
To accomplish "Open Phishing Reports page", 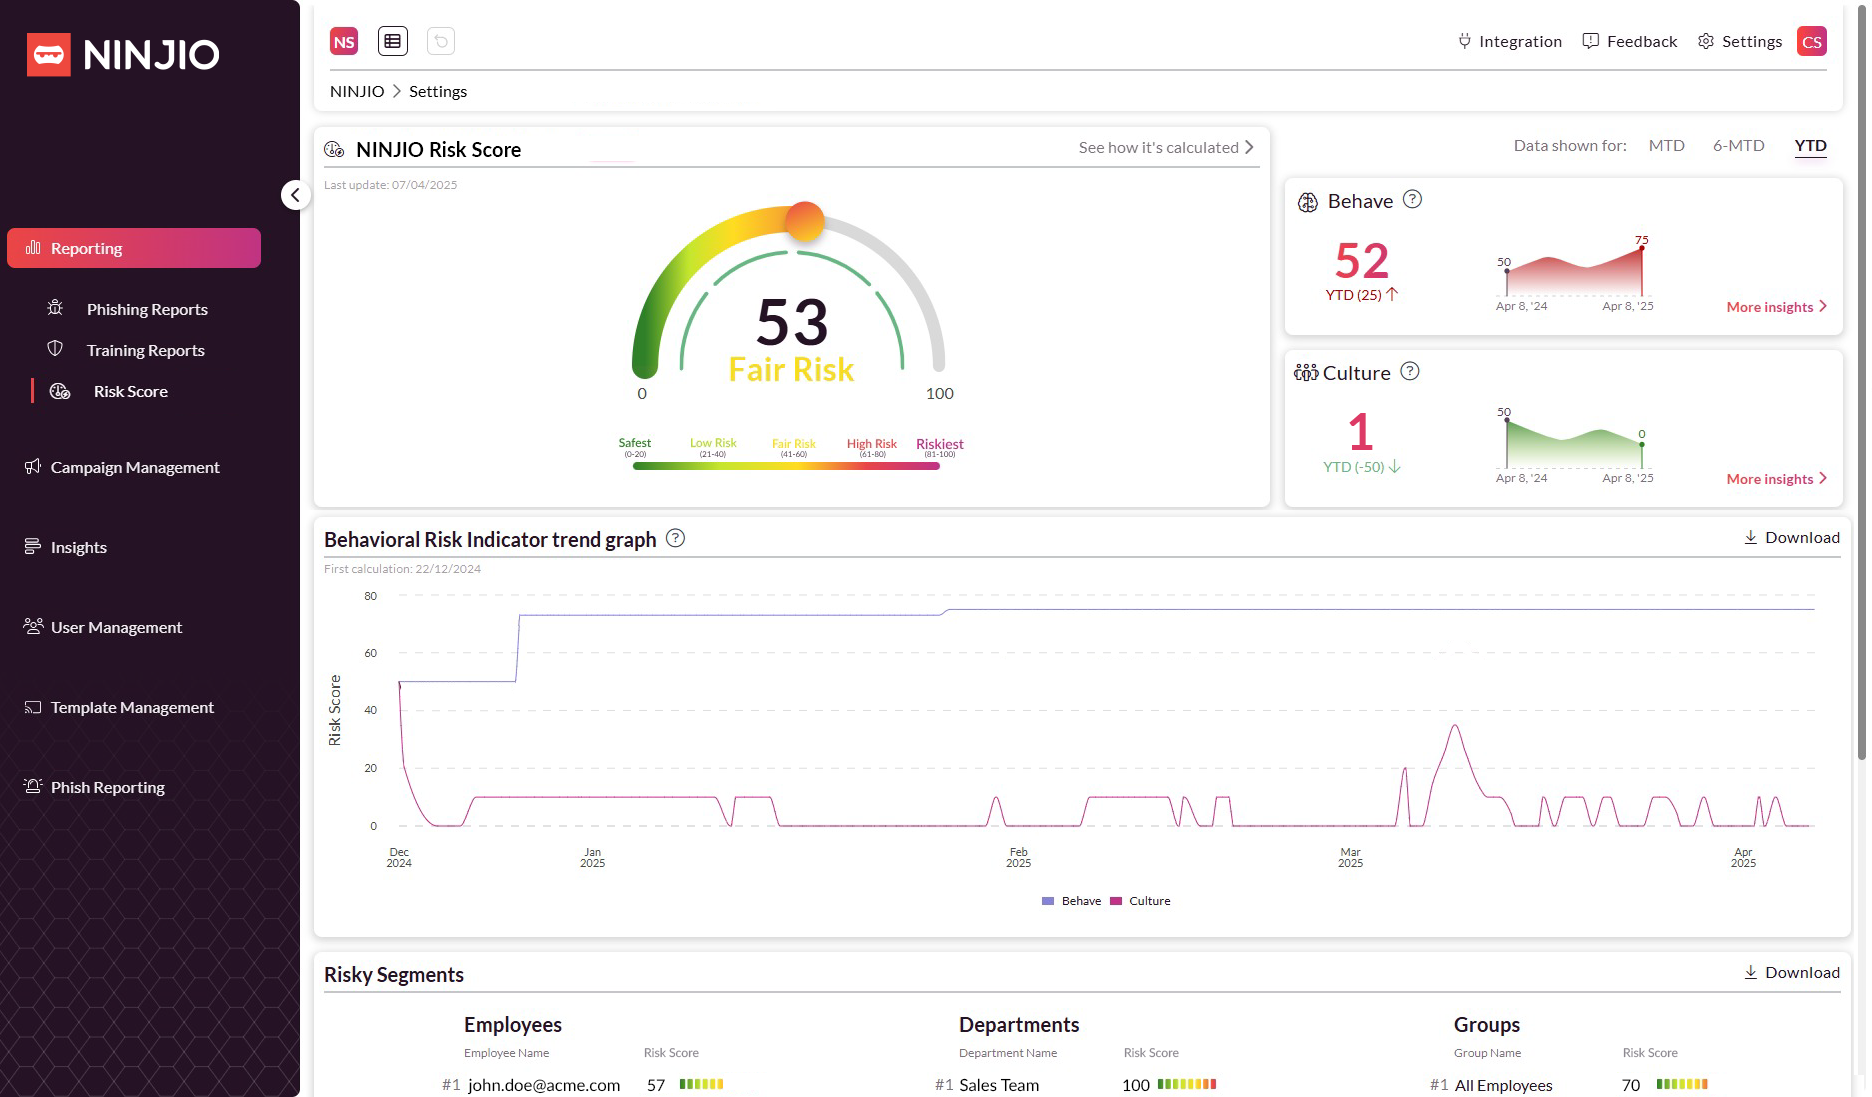I will [x=147, y=309].
